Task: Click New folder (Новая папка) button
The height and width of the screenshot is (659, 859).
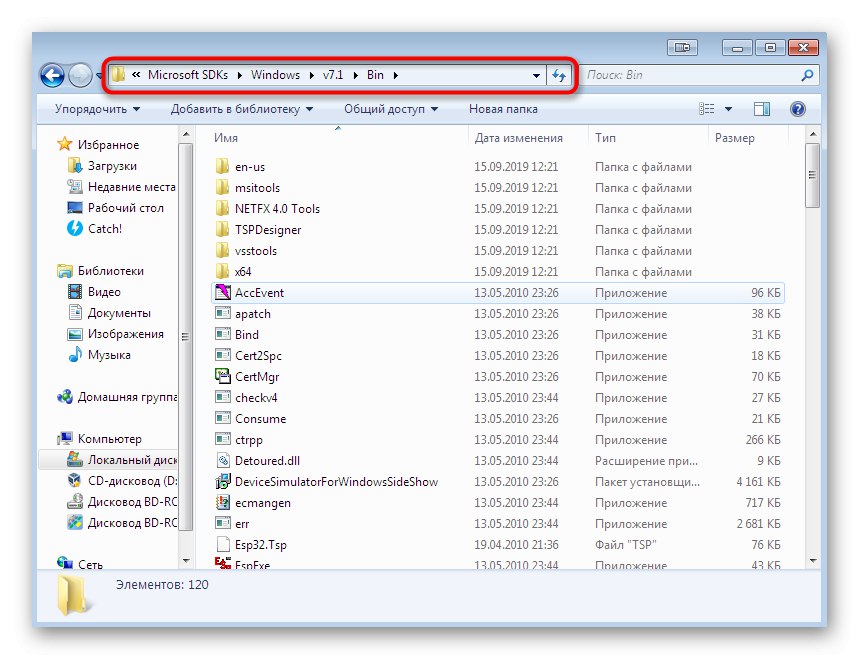Action: 503,109
